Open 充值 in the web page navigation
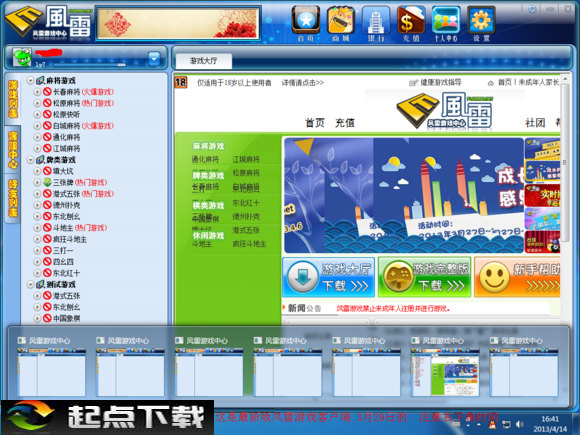 [x=345, y=122]
